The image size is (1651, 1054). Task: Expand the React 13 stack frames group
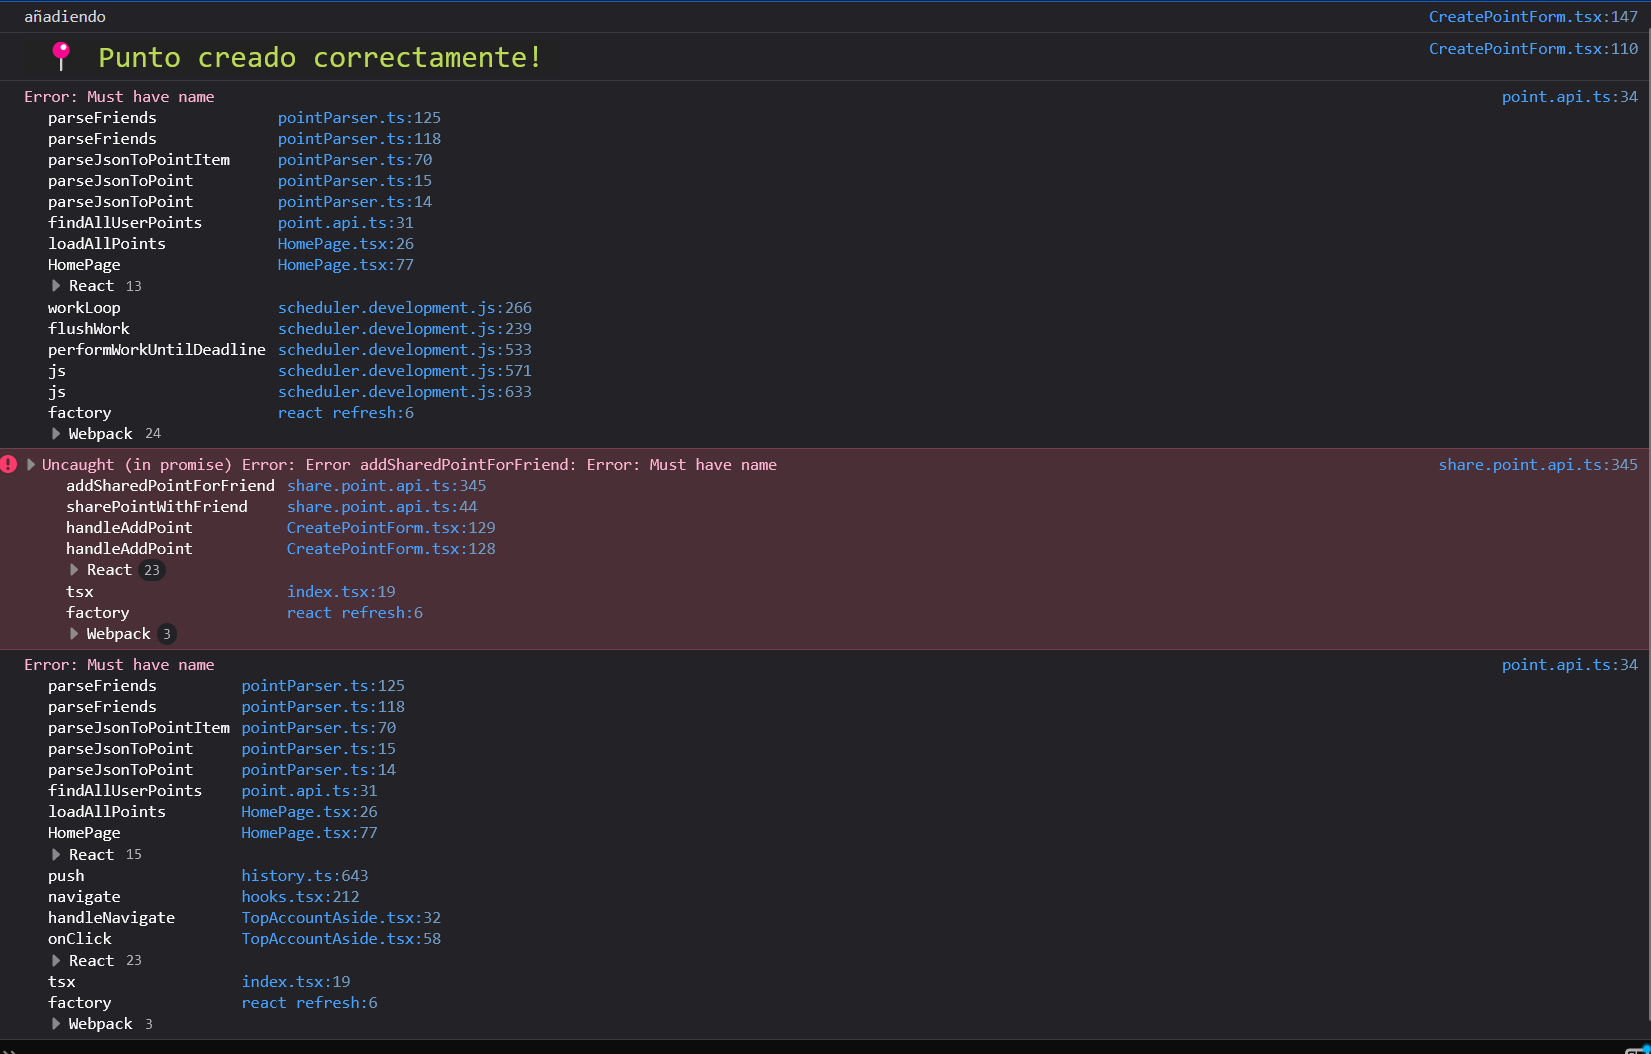[56, 285]
